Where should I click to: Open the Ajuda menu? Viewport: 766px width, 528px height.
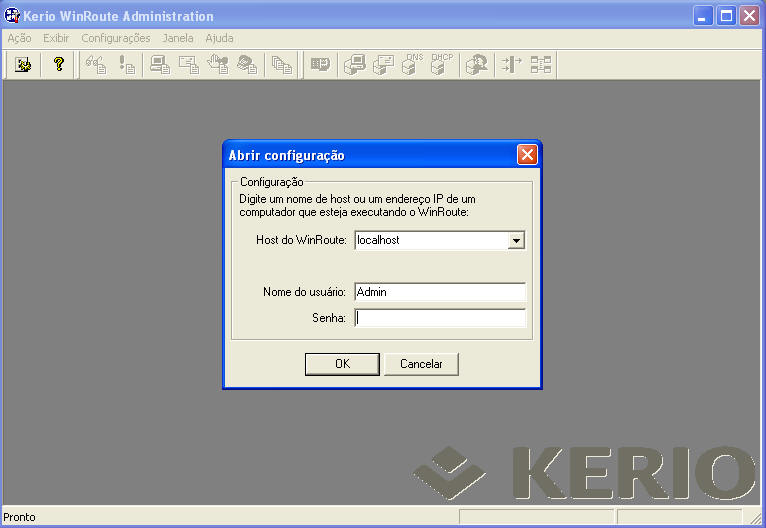coord(219,38)
